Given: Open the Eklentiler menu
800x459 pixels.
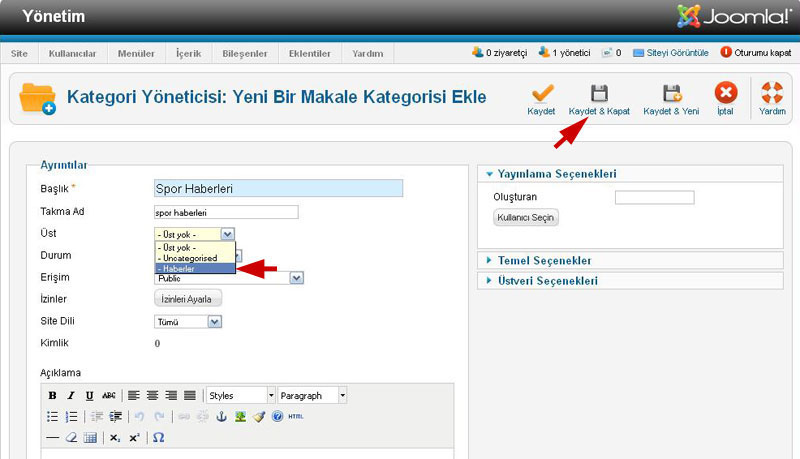Looking at the screenshot, I should [310, 54].
